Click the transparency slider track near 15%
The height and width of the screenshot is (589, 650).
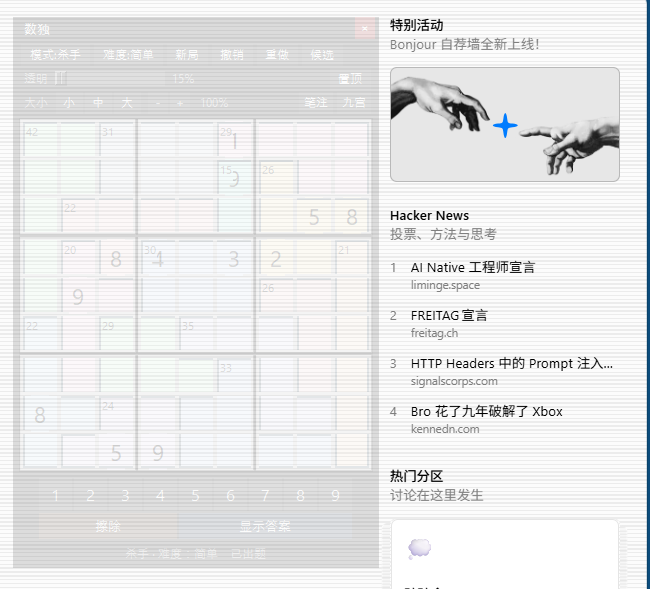[x=110, y=78]
